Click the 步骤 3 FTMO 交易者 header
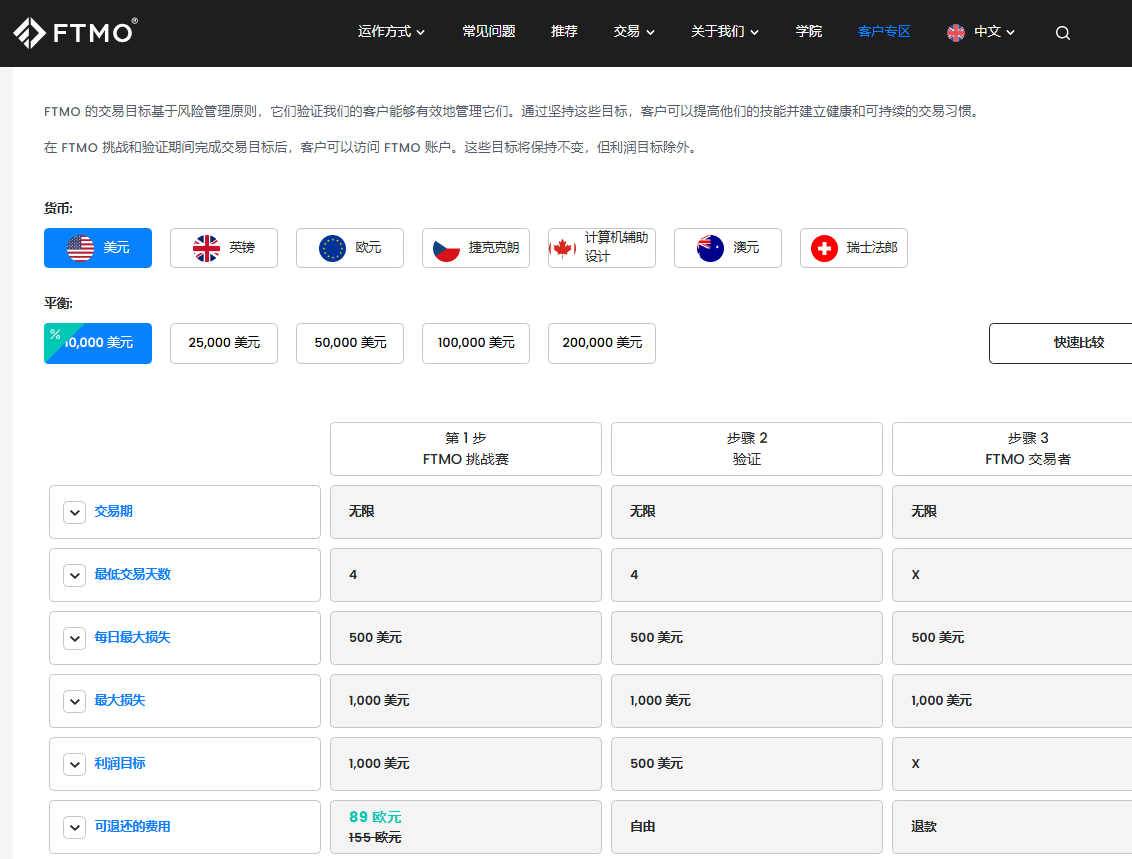Image resolution: width=1132 pixels, height=859 pixels. point(1012,449)
